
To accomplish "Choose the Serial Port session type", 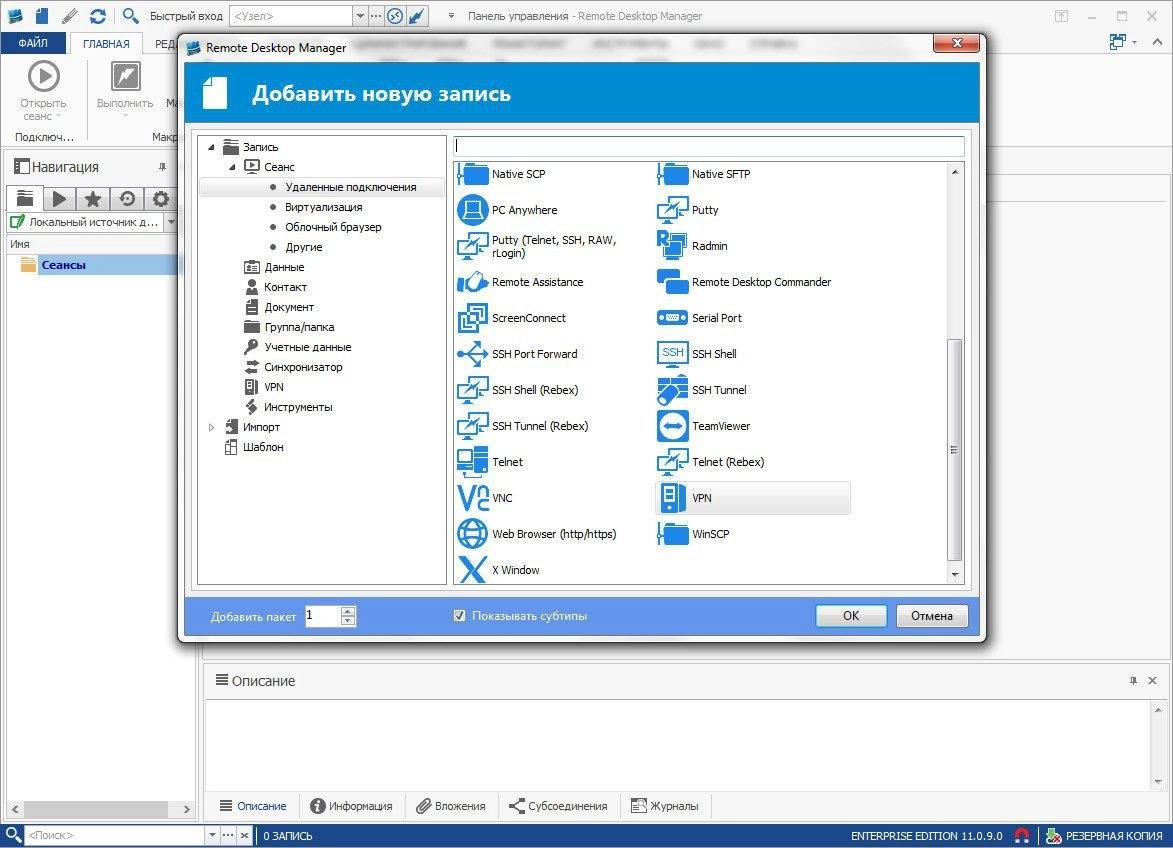I will coord(699,318).
